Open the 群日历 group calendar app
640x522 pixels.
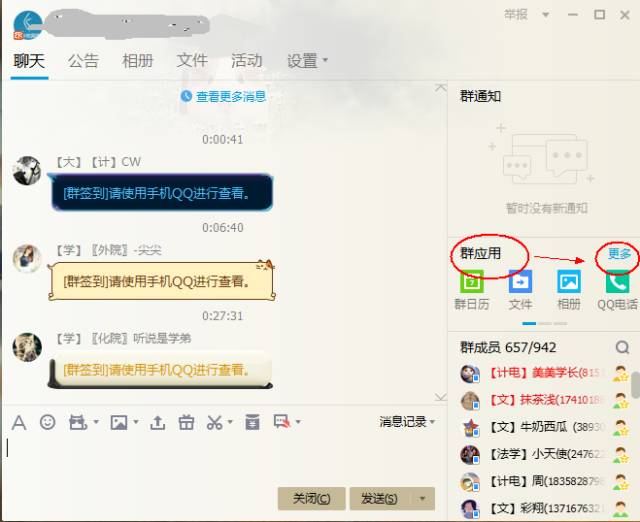pyautogui.click(x=472, y=282)
